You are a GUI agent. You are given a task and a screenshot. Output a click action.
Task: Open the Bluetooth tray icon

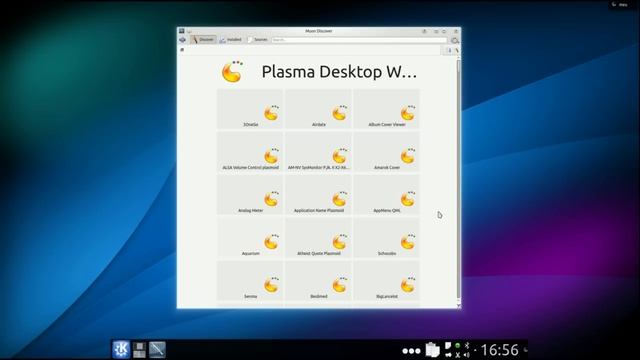[467, 345]
